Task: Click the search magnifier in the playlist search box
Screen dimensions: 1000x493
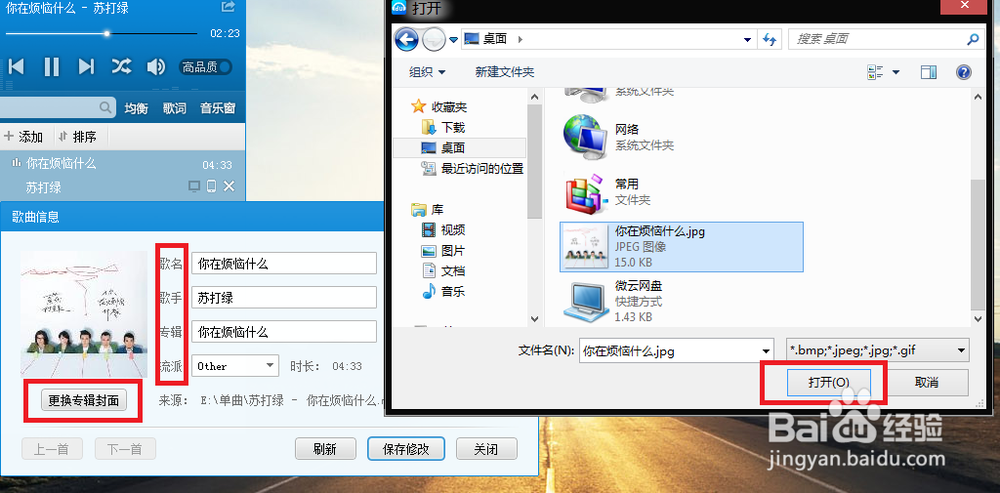Action: click(x=105, y=107)
